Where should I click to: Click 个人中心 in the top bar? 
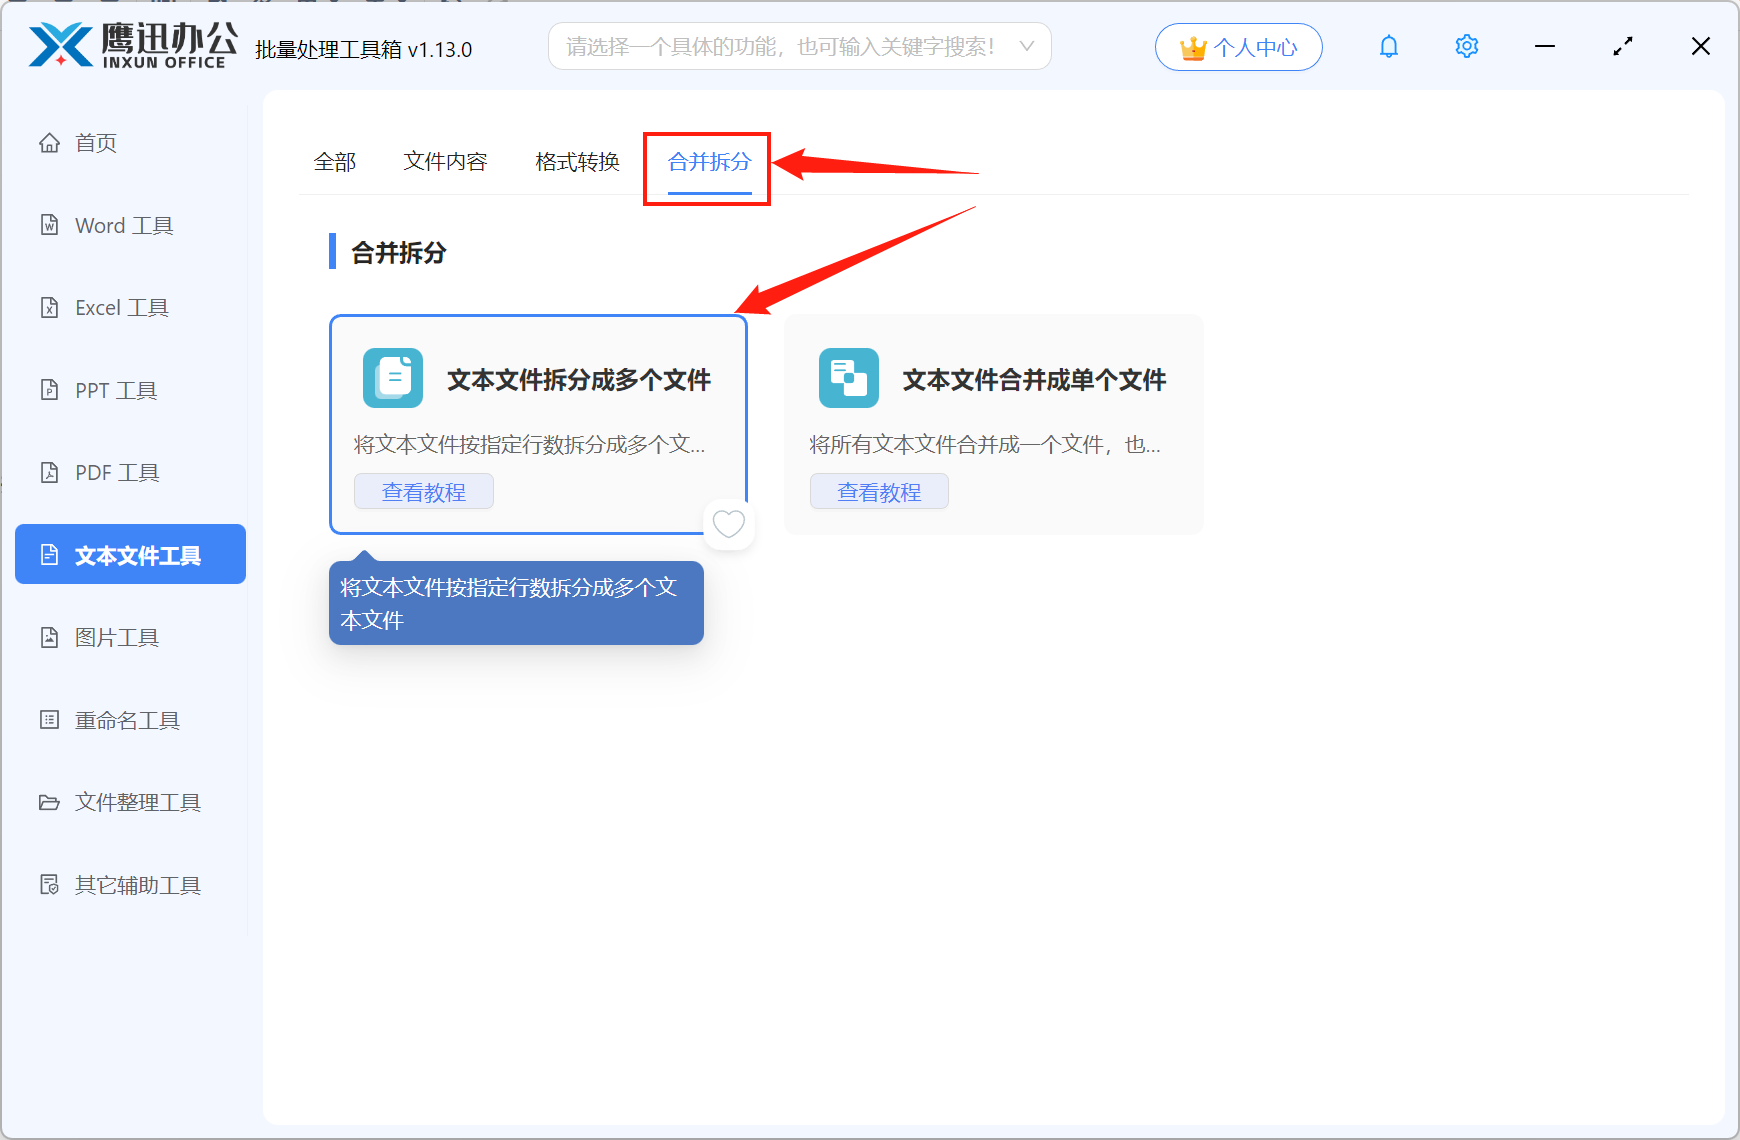point(1238,46)
